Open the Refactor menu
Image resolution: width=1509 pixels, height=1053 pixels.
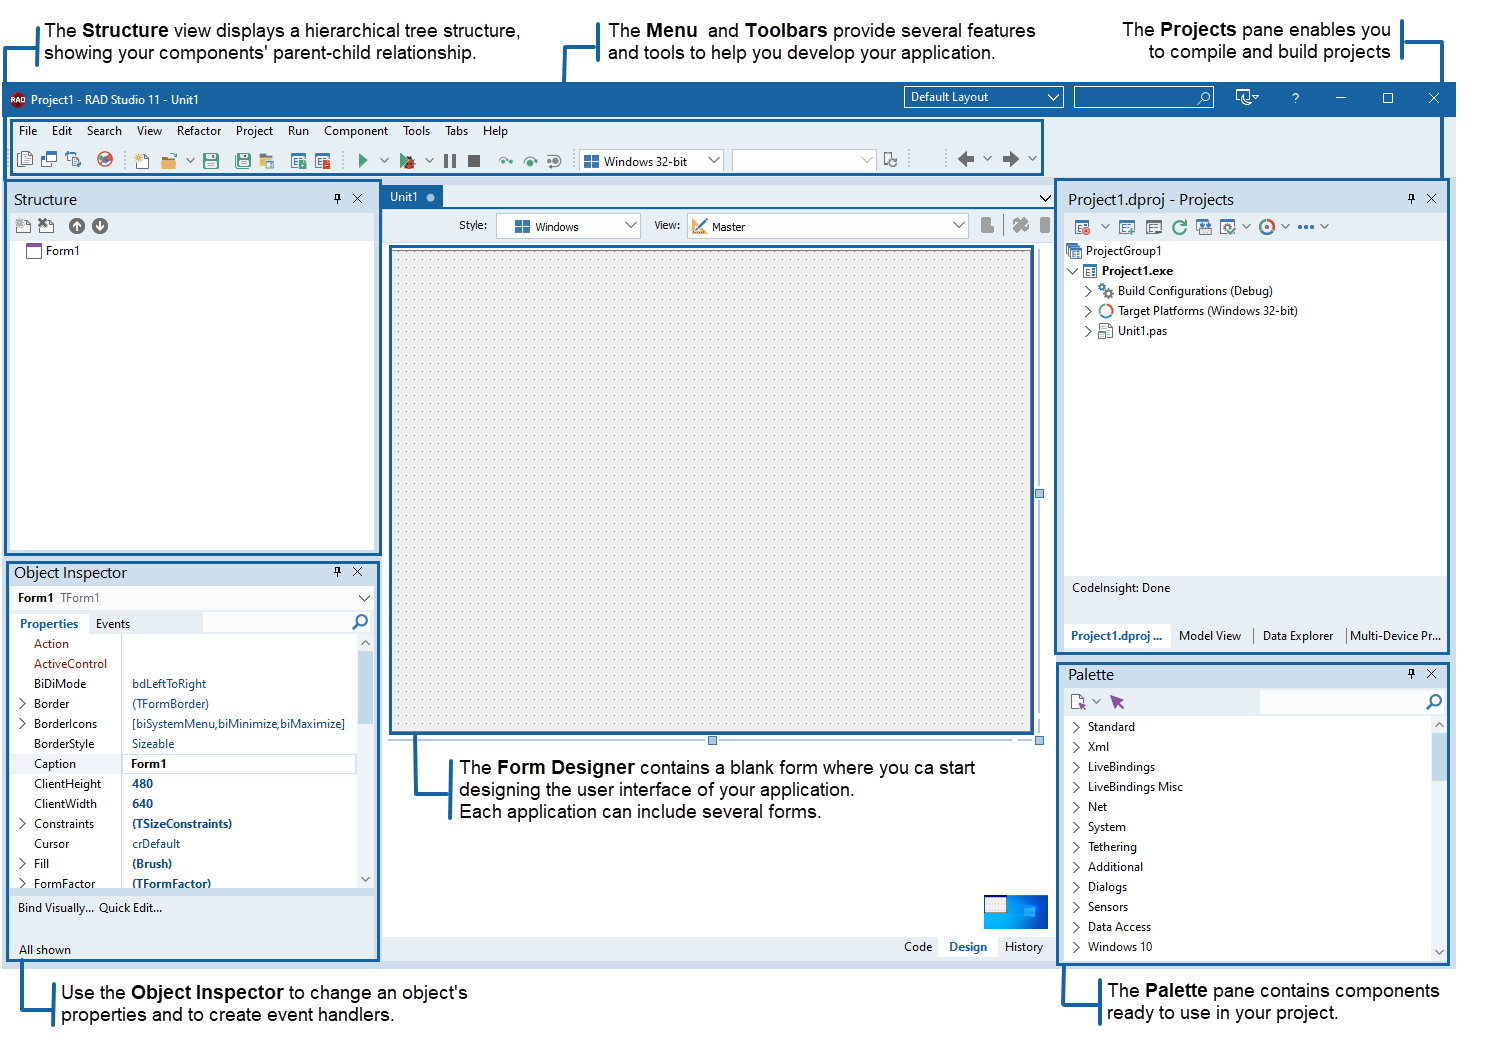click(x=199, y=131)
